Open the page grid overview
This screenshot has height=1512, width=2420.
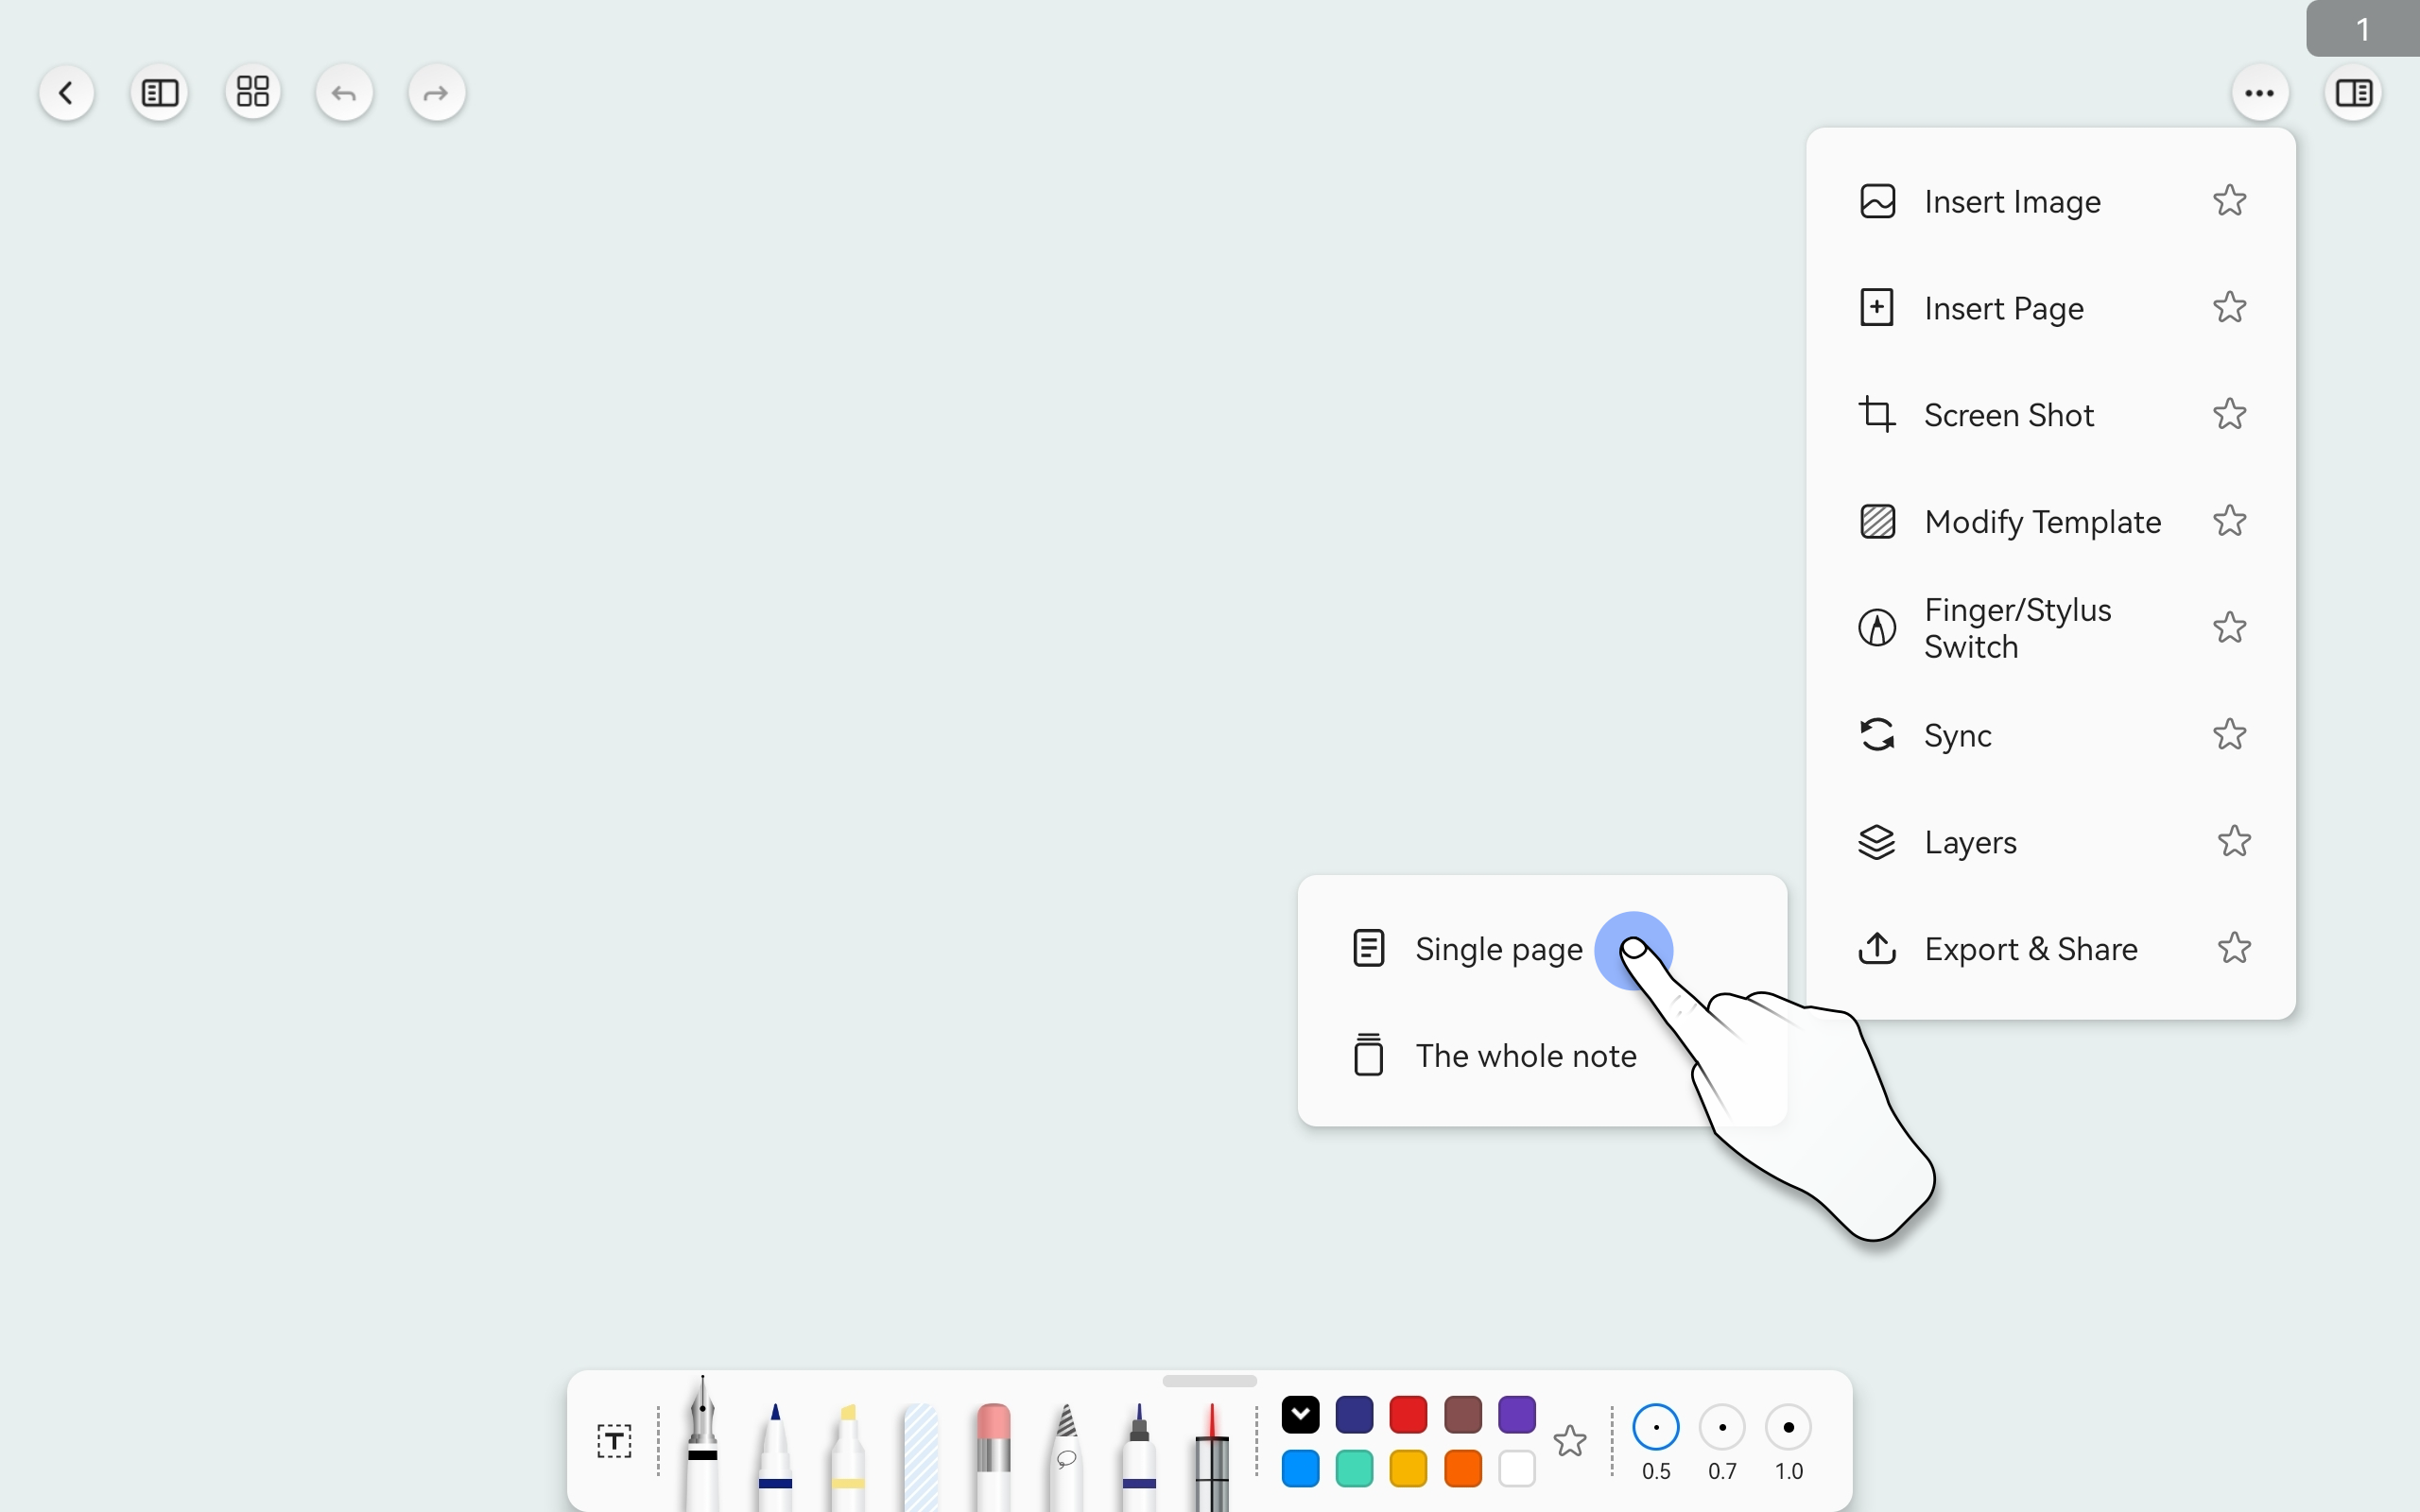click(x=253, y=93)
